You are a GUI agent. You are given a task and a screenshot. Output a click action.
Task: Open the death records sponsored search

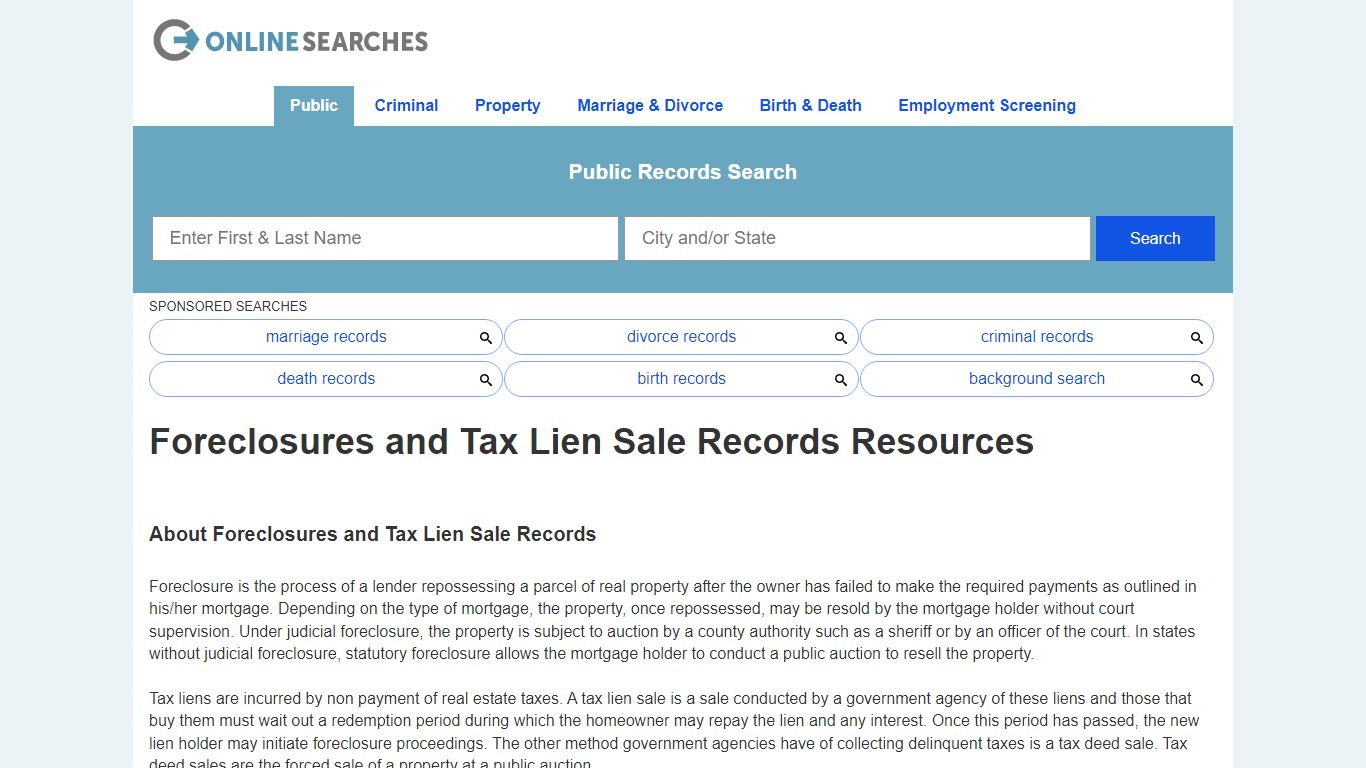(326, 379)
